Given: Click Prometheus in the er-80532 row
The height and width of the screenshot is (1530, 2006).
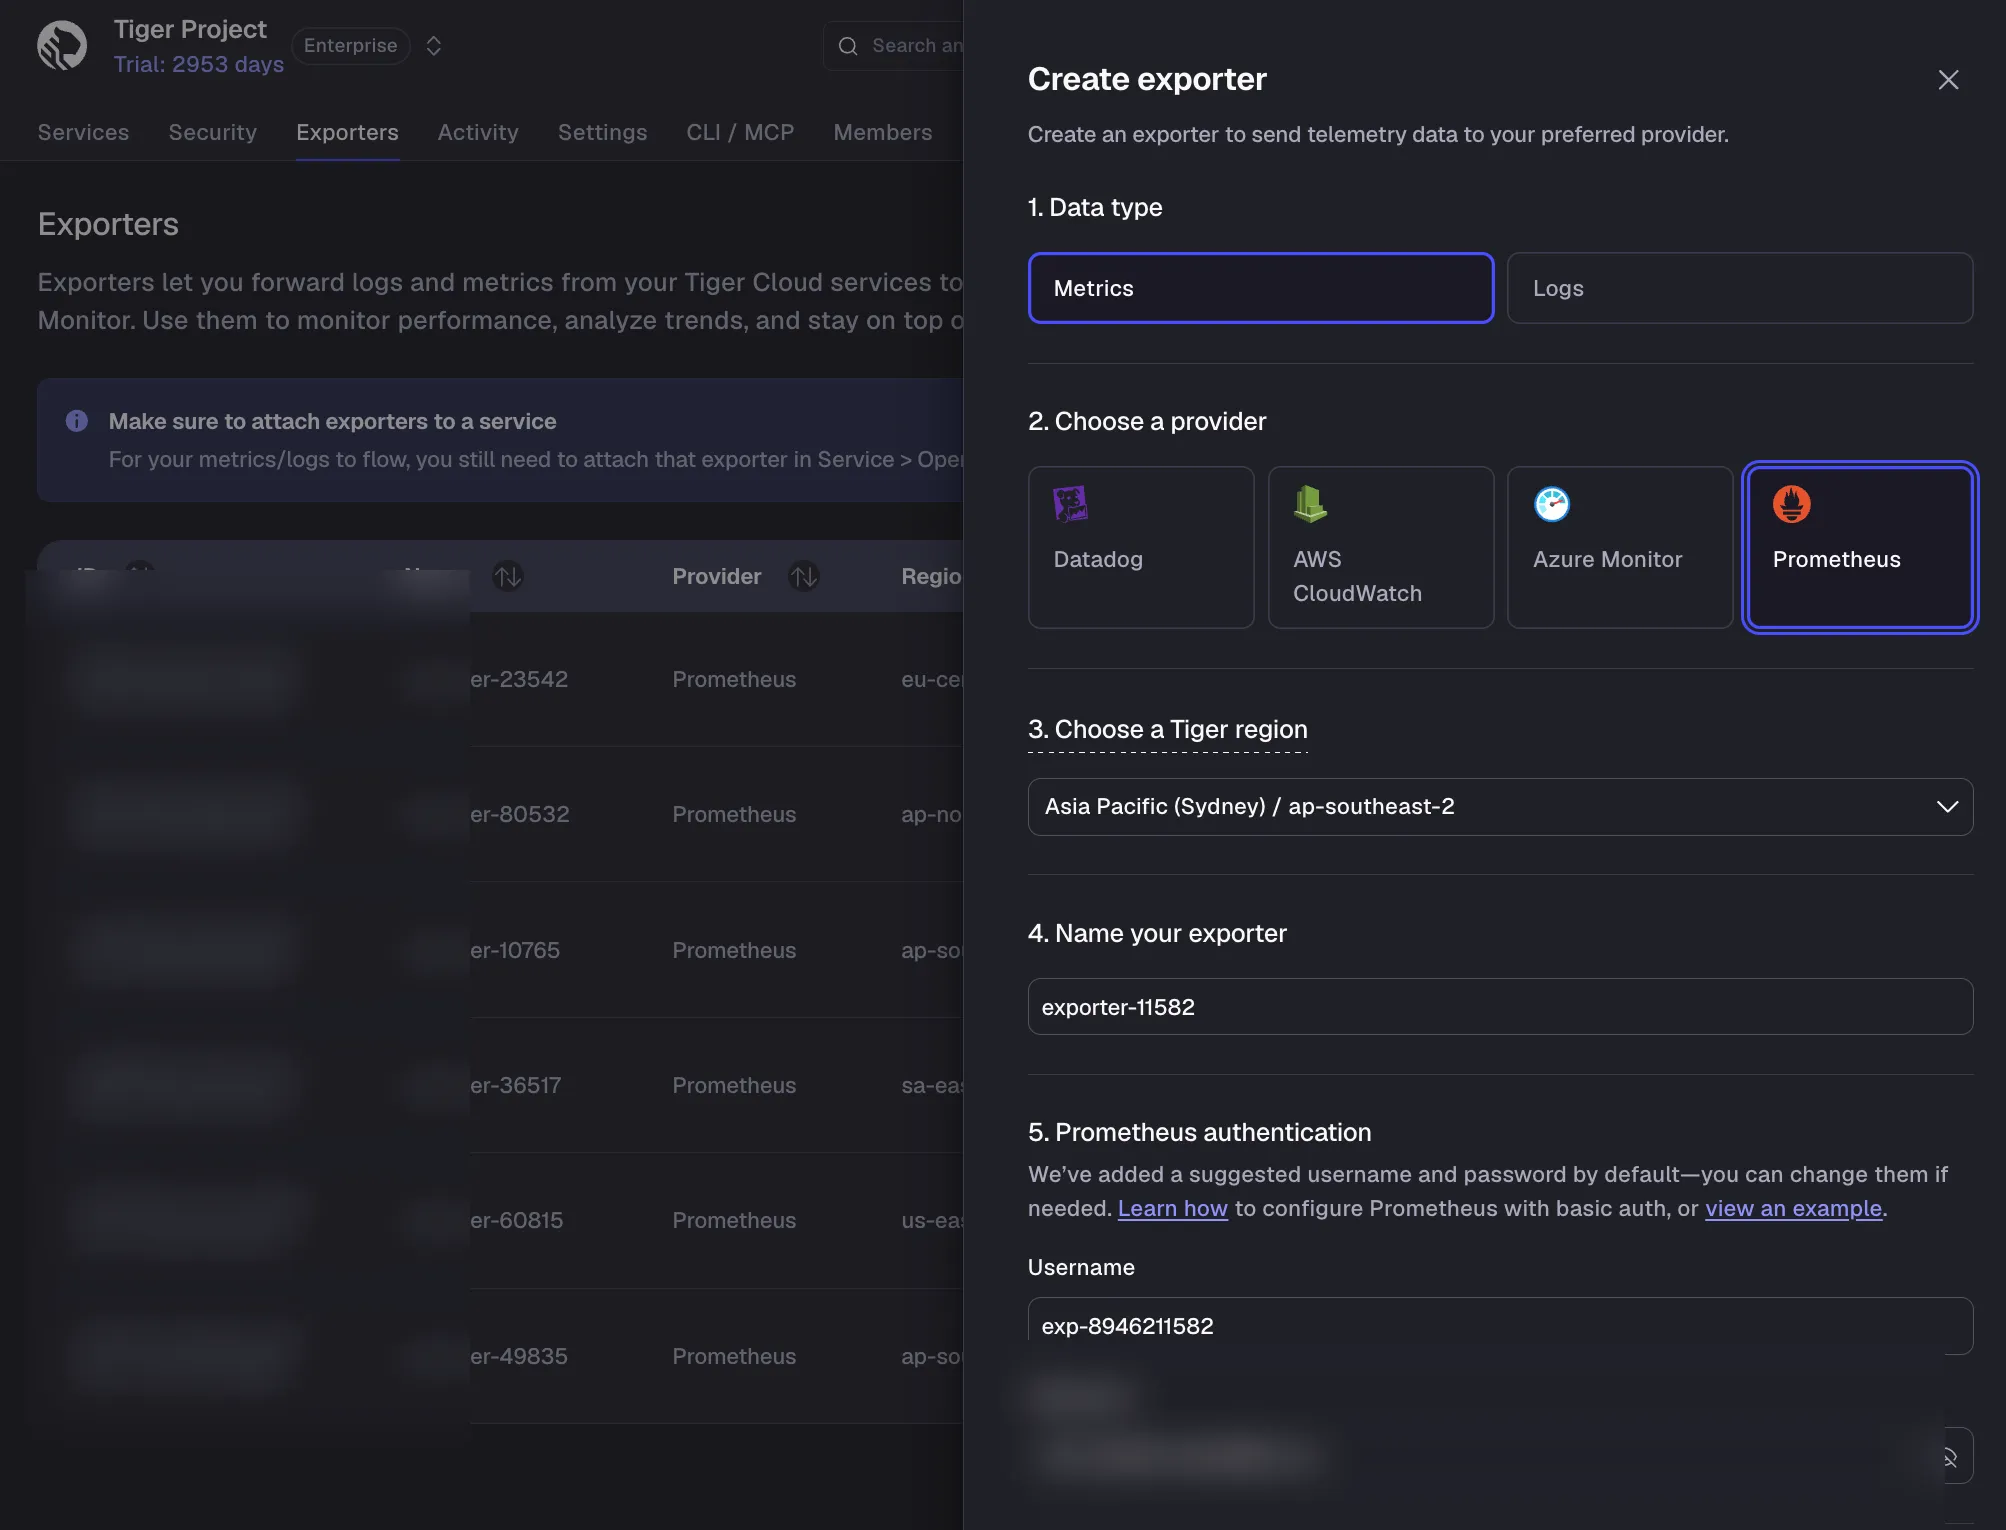Looking at the screenshot, I should coord(734,814).
